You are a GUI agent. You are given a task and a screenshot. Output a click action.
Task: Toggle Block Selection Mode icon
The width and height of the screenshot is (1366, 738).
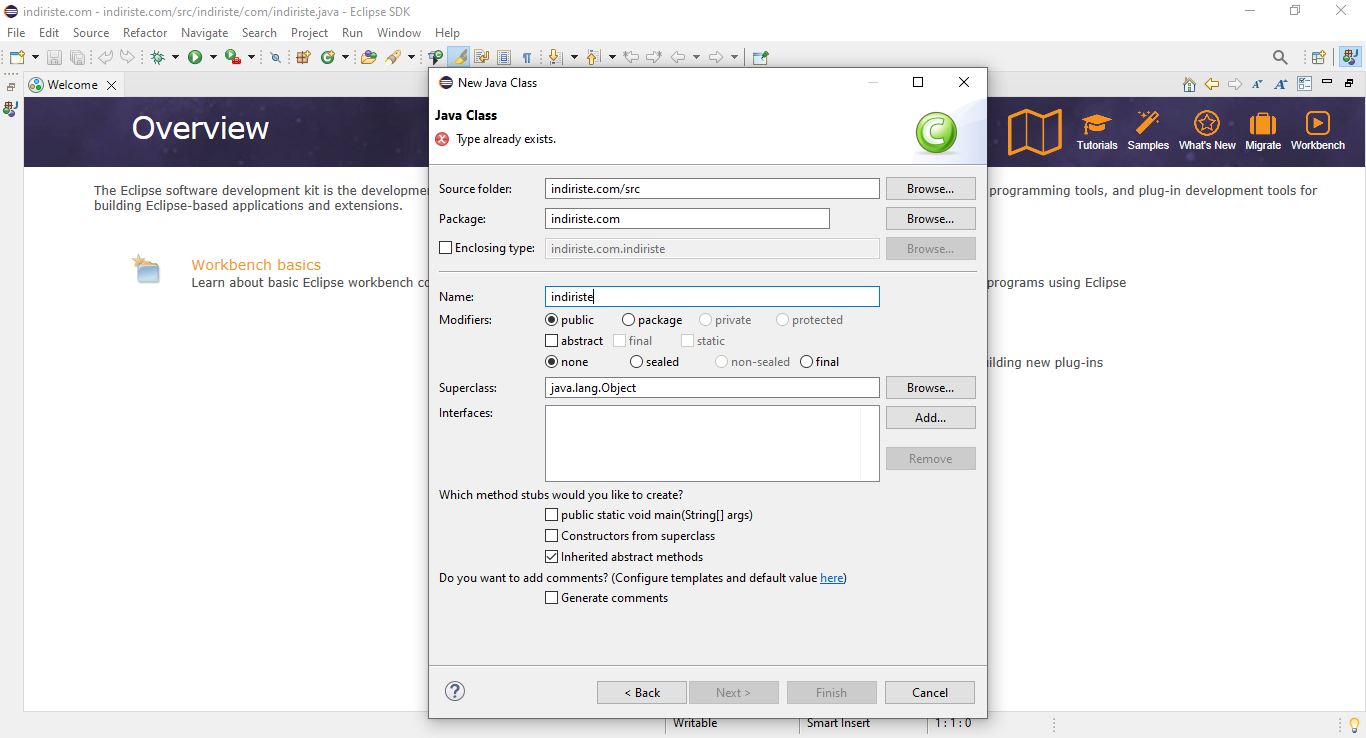tap(503, 57)
